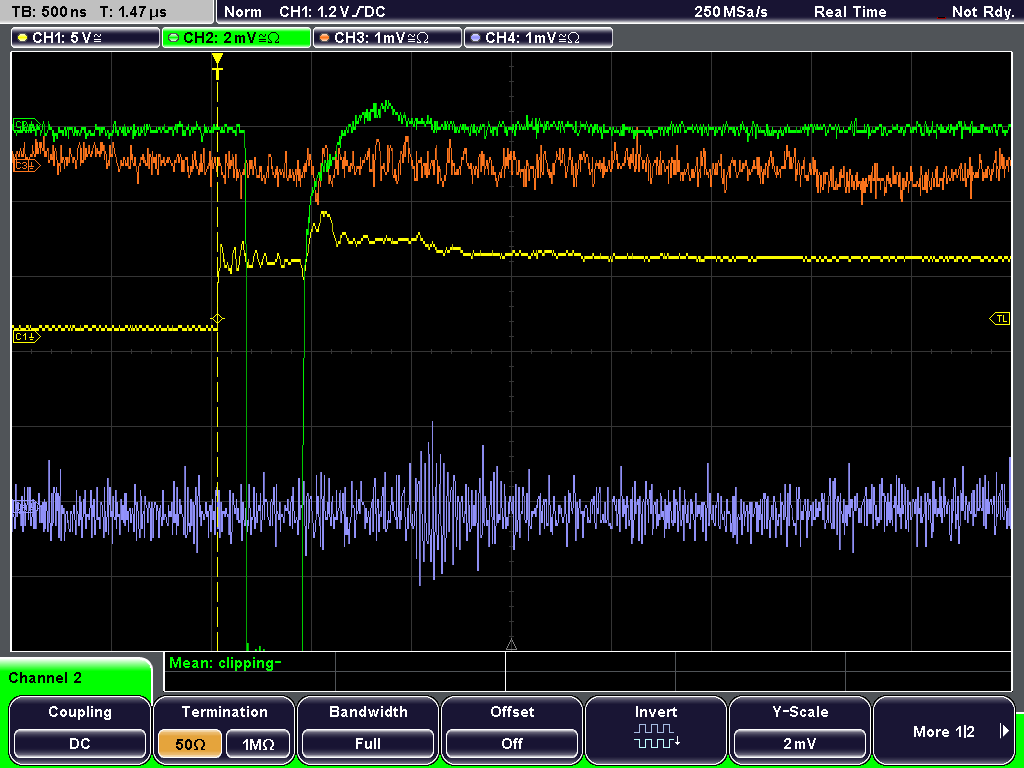This screenshot has height=768, width=1024.
Task: Click the Channel 2 menu title
Action: 45,678
